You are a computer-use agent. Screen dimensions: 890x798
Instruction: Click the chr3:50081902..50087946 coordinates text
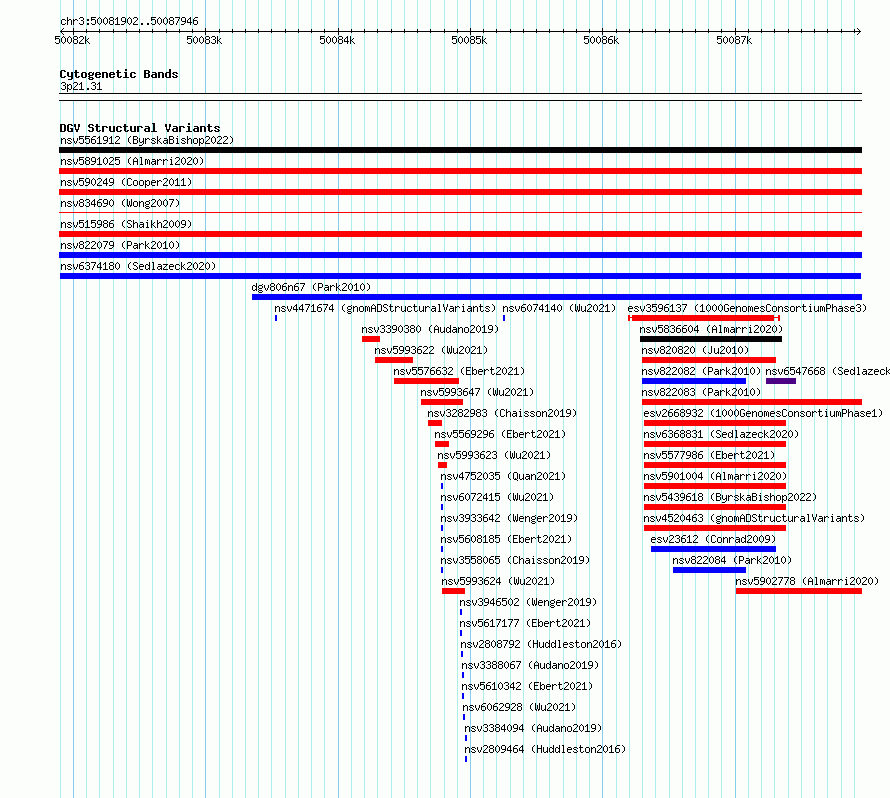pos(129,21)
